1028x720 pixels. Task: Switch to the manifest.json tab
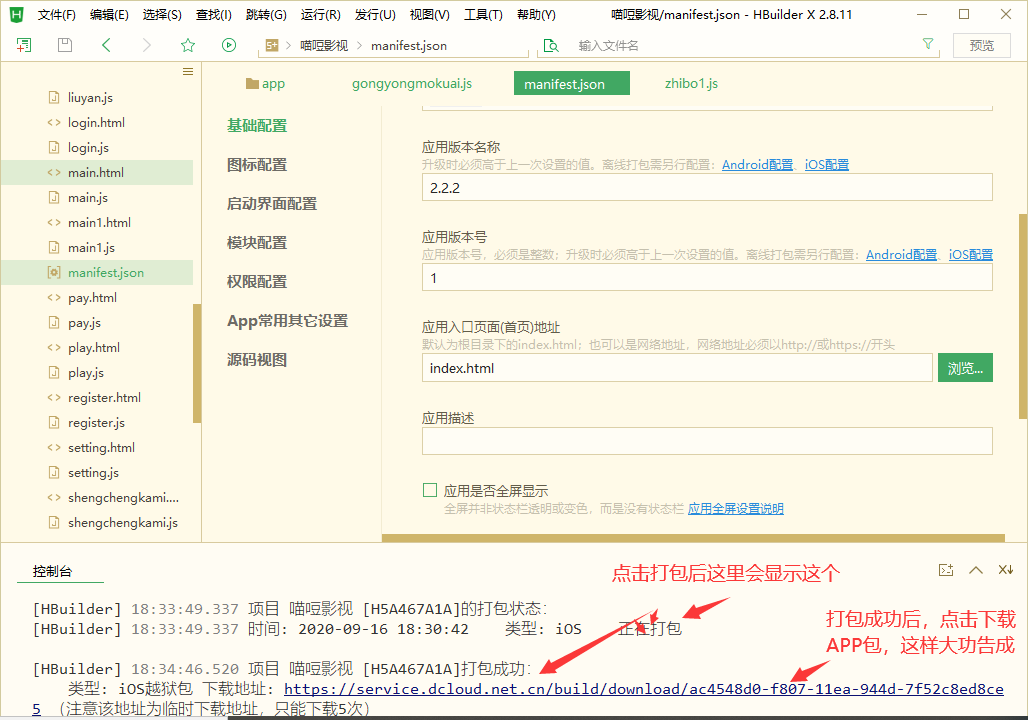coord(572,83)
